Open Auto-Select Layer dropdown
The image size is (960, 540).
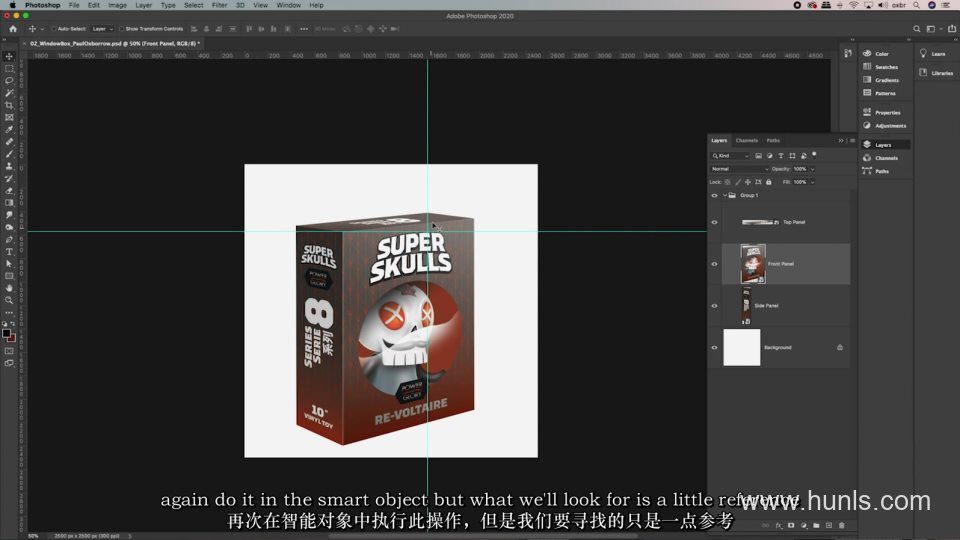point(103,29)
